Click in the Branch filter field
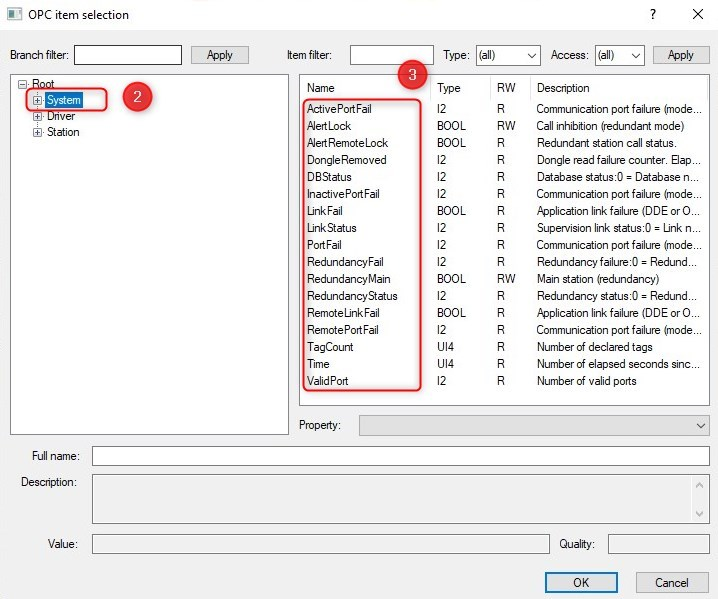This screenshot has height=599, width=718. (127, 55)
